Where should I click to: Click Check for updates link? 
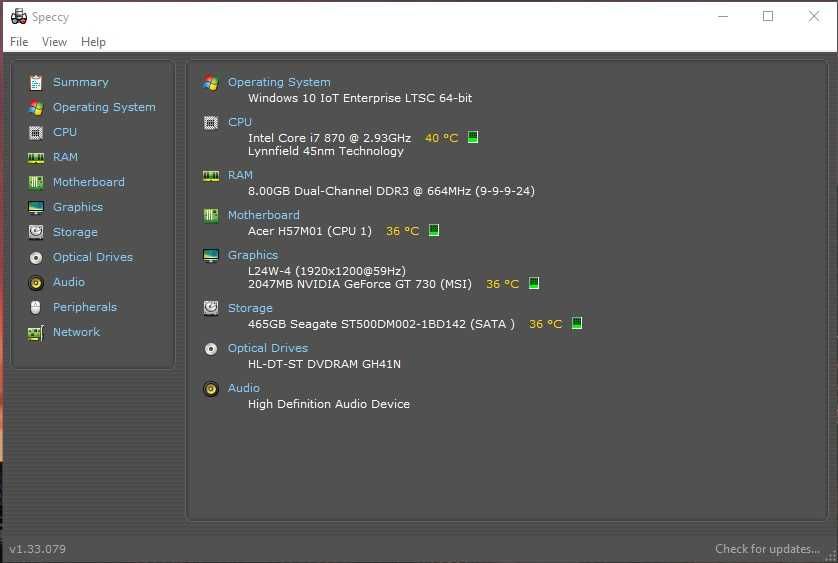coord(767,549)
